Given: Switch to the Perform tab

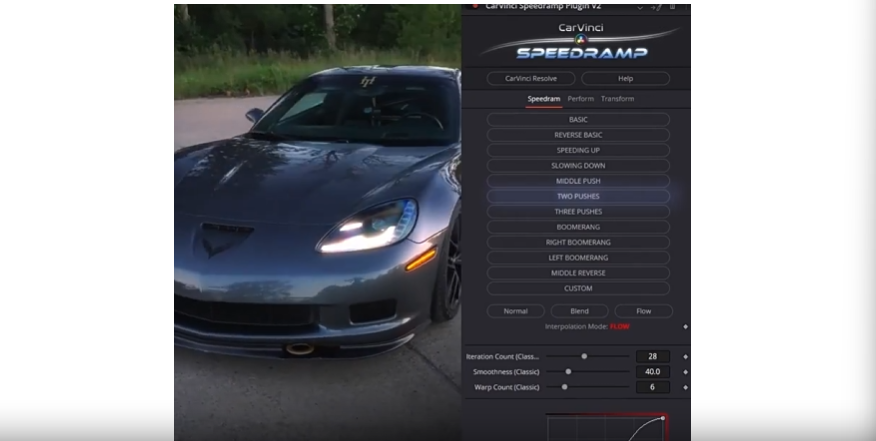Looking at the screenshot, I should tap(580, 99).
